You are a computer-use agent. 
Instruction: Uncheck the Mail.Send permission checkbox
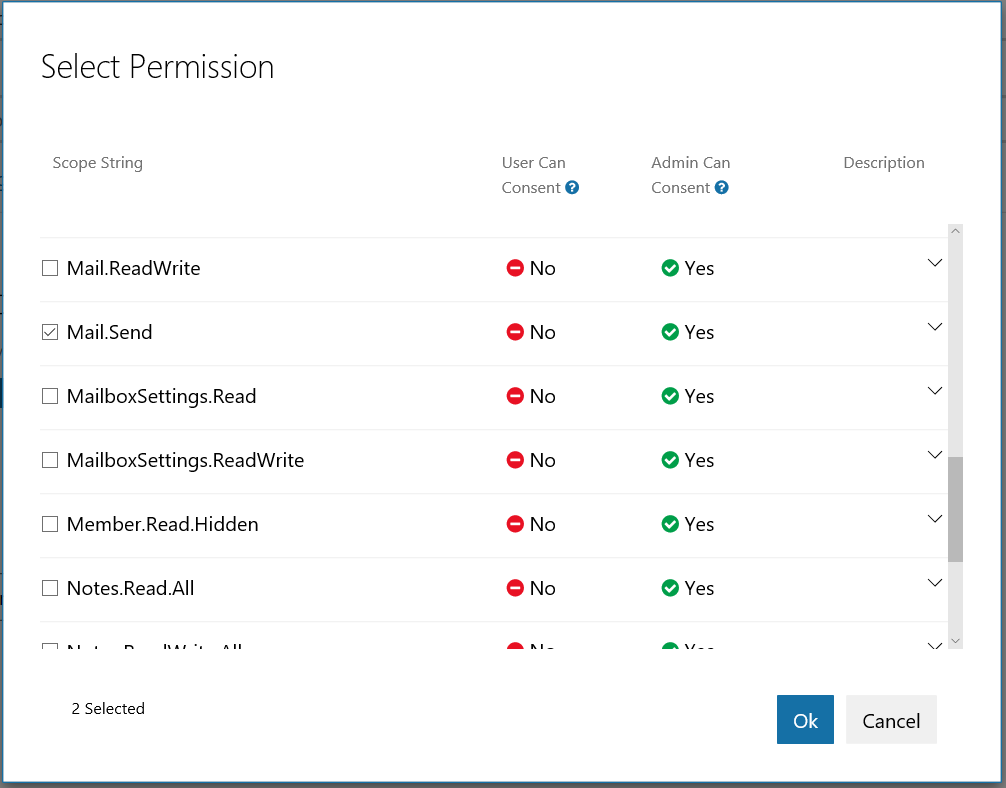[x=50, y=332]
